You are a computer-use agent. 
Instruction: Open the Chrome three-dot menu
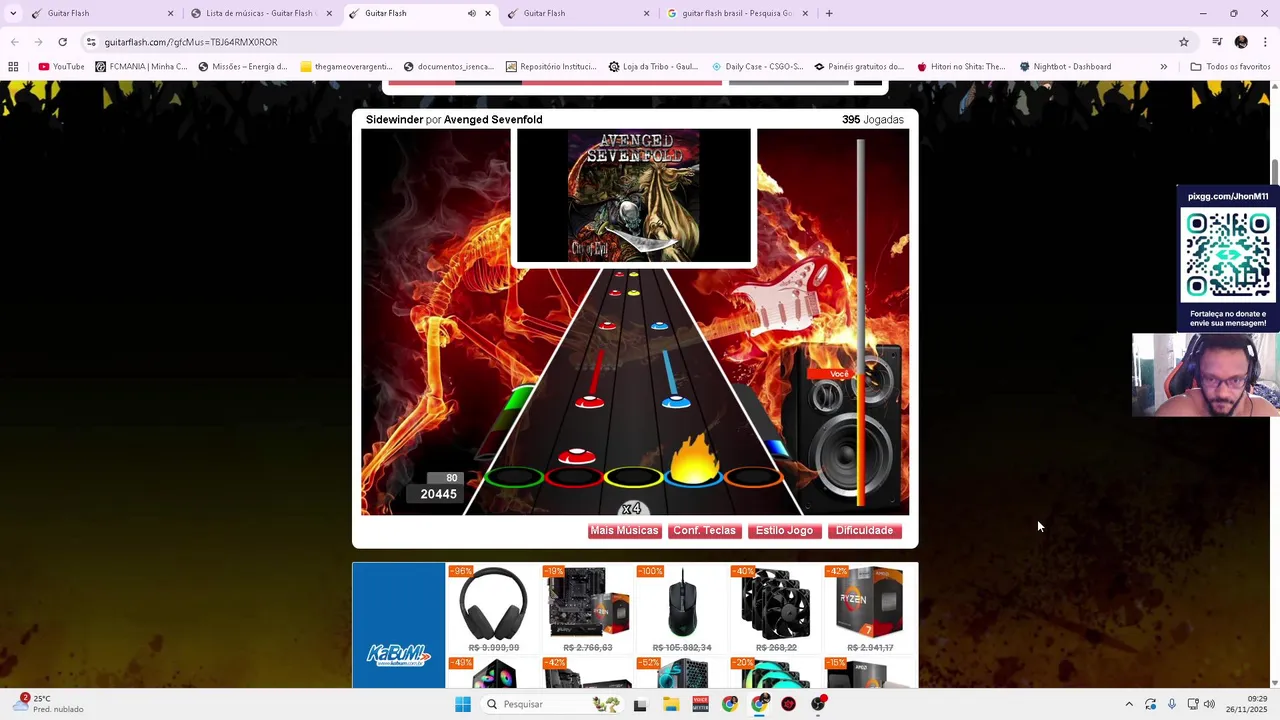[x=1265, y=42]
